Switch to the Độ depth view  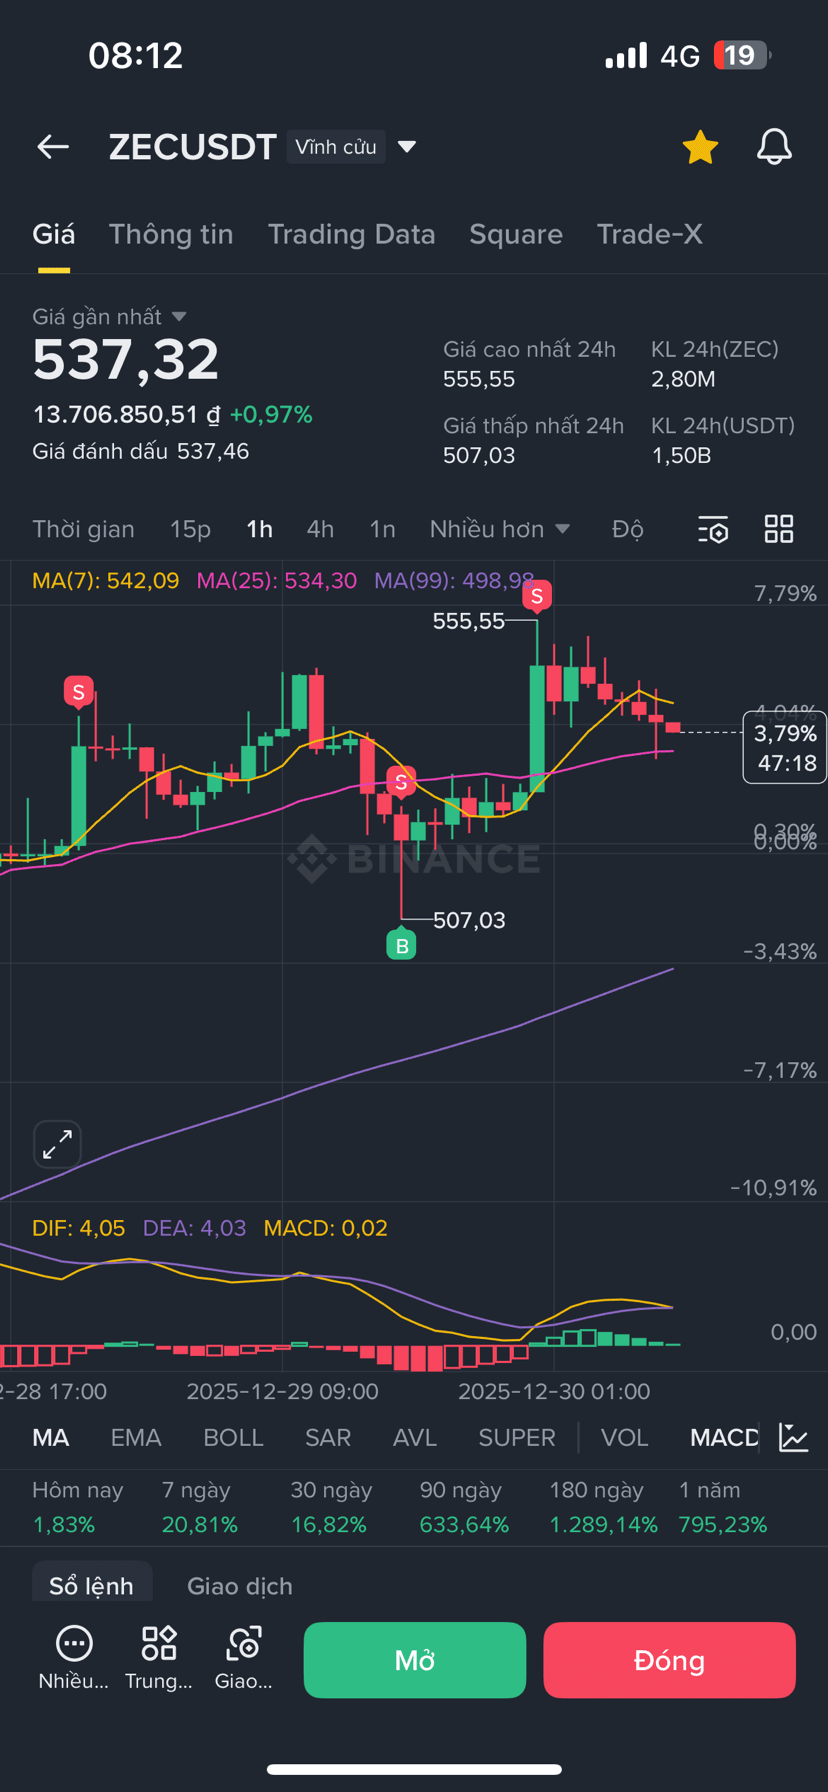point(628,529)
